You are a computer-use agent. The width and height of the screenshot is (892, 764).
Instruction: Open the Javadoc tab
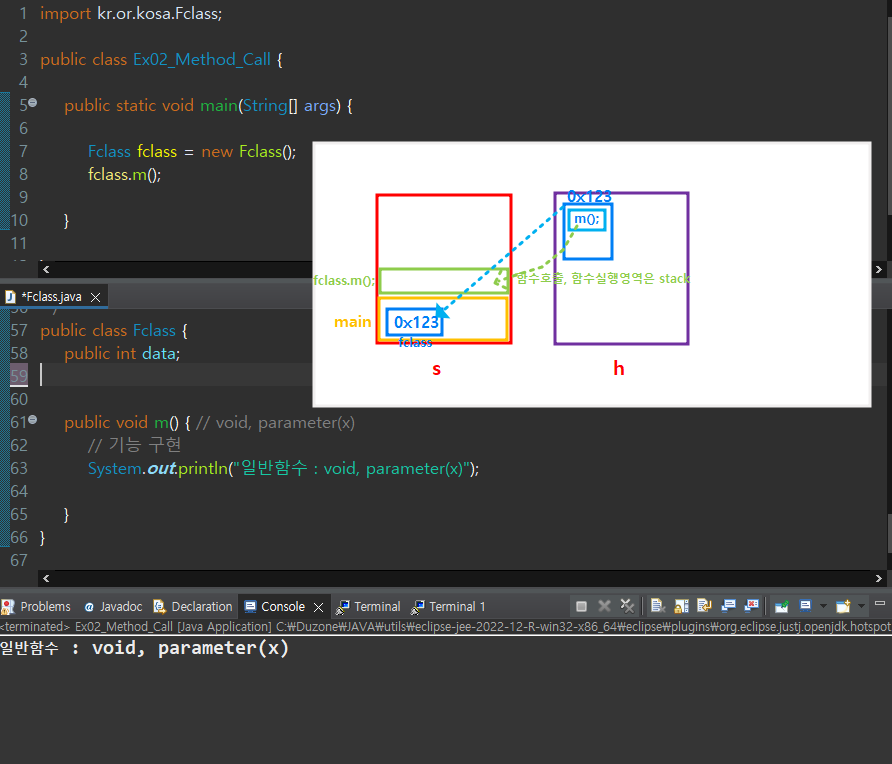(x=113, y=606)
